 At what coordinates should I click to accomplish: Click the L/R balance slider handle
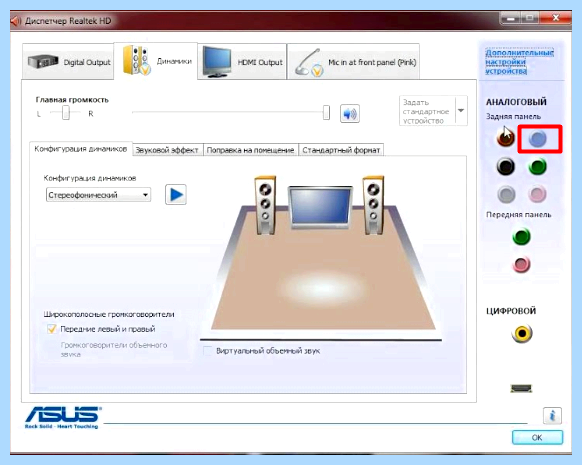tap(66, 112)
